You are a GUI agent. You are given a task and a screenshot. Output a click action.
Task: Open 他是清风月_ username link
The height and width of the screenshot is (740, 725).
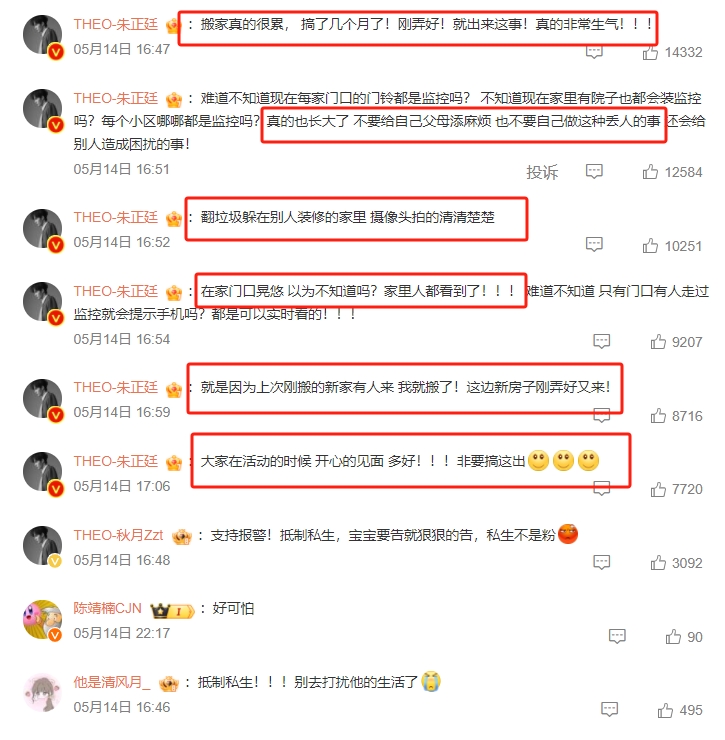(x=112, y=682)
